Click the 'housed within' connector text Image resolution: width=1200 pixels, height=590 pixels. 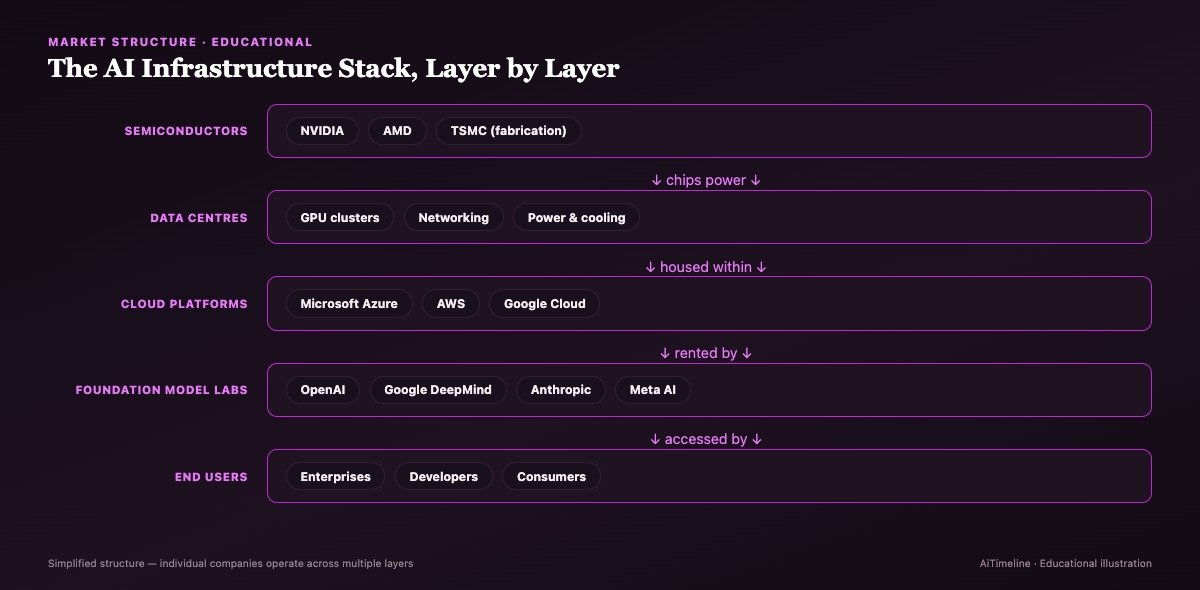pyautogui.click(x=706, y=267)
